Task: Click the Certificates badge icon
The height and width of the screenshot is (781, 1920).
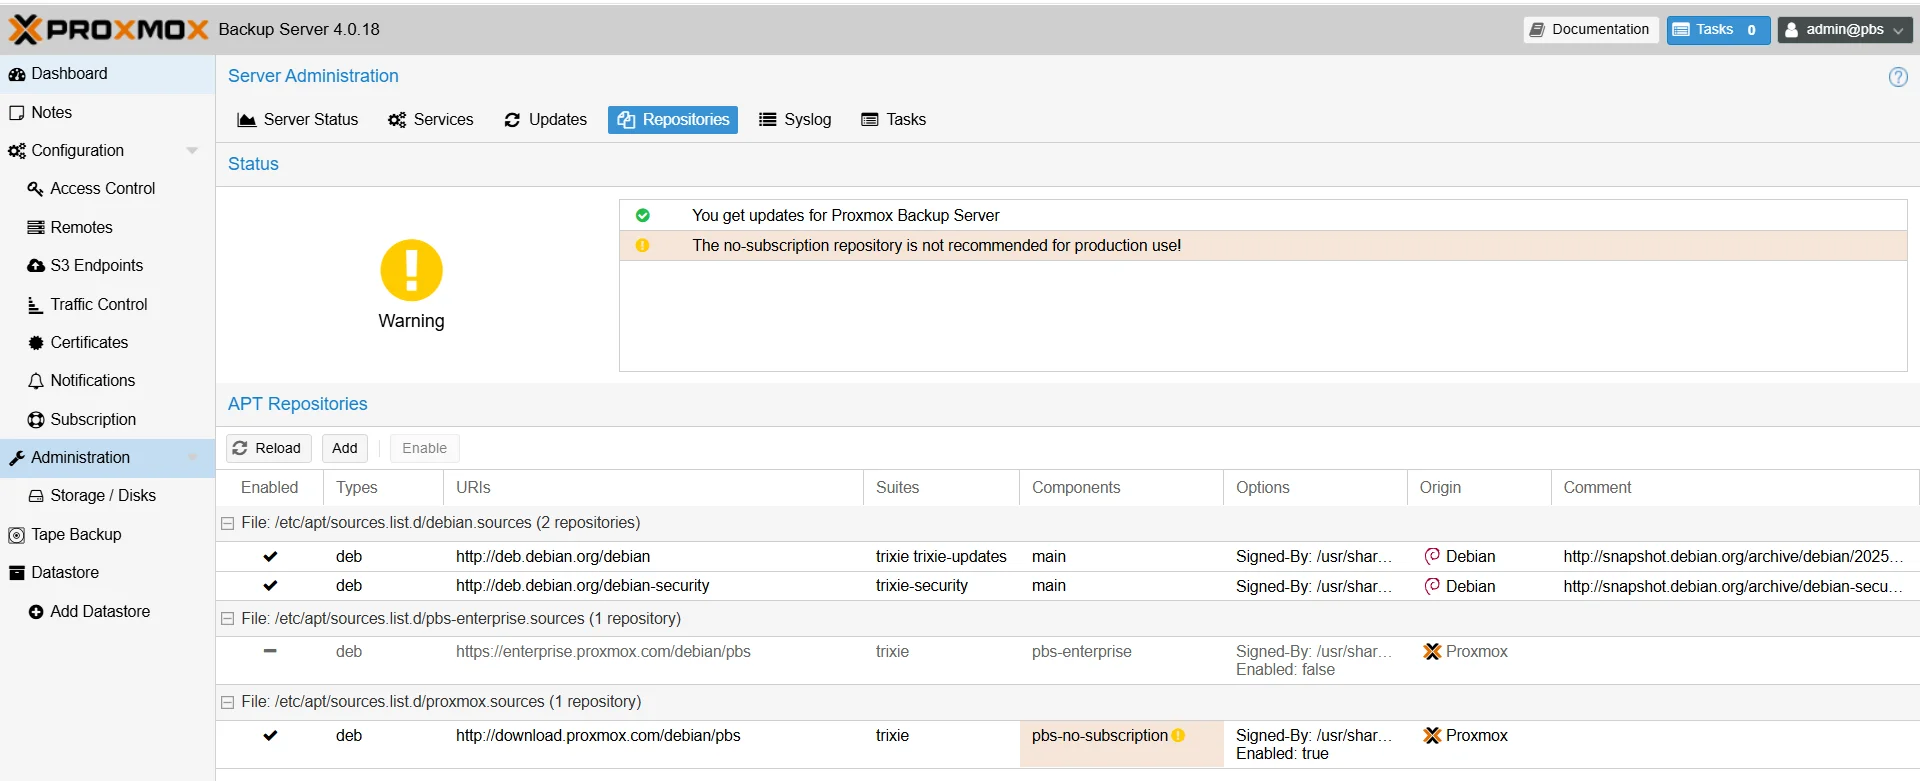Action: click(x=36, y=343)
